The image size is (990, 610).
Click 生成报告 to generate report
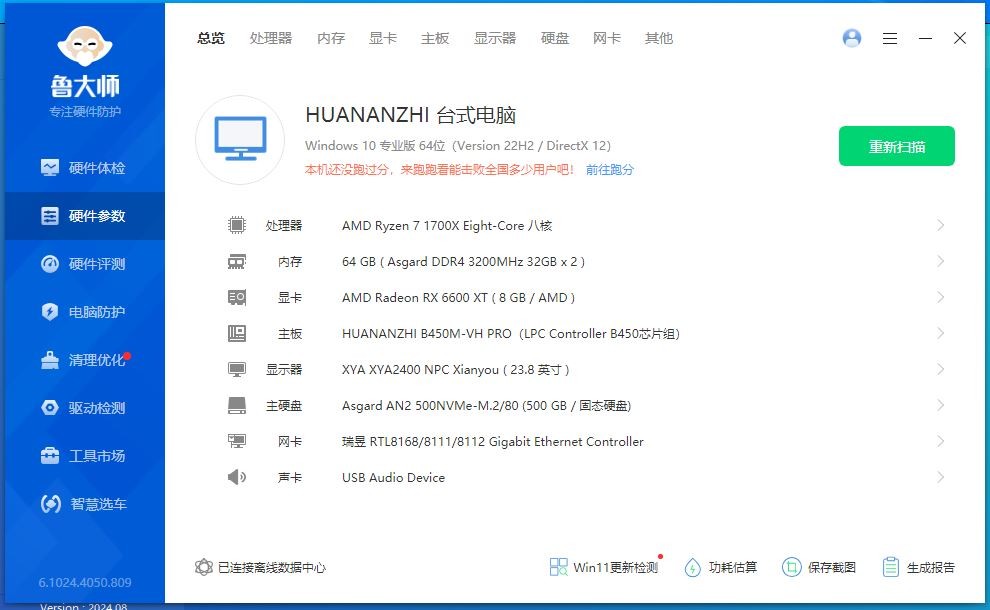coord(919,567)
